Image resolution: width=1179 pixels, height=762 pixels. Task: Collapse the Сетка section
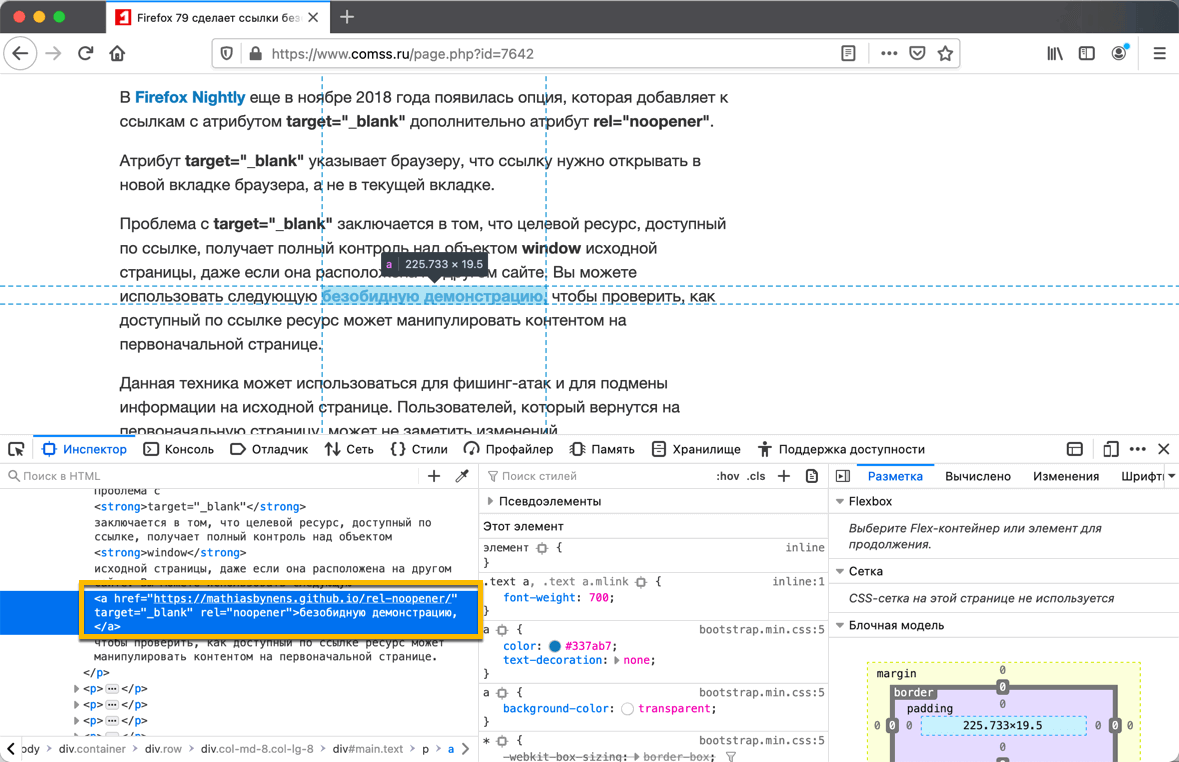pyautogui.click(x=840, y=571)
